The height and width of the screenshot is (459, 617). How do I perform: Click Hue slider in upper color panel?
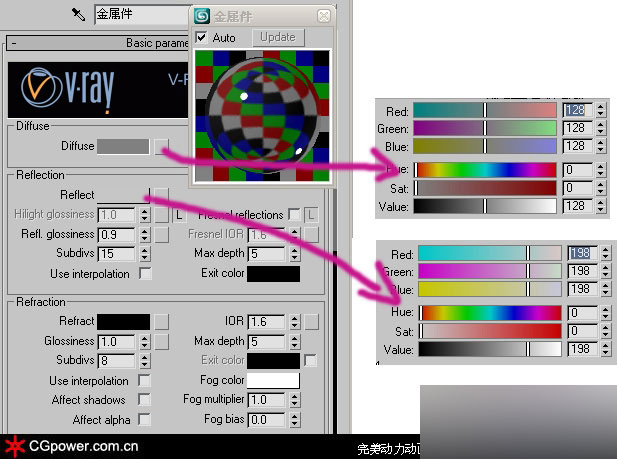(485, 170)
